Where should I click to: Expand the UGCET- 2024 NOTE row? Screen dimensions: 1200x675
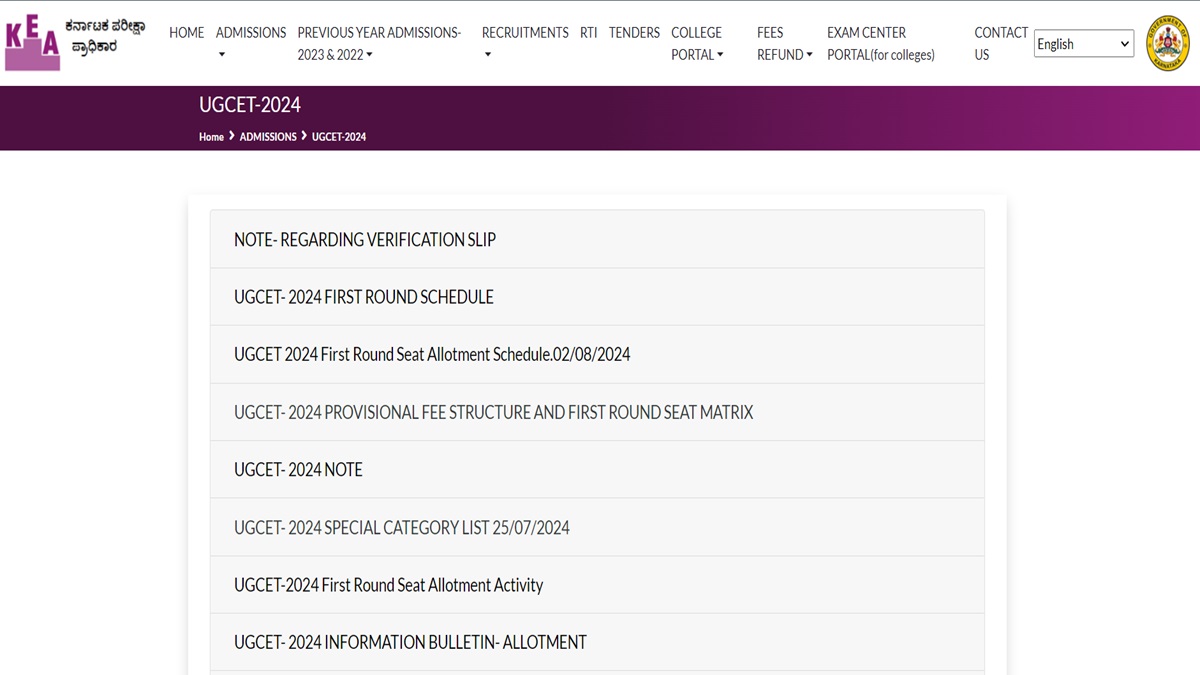597,469
